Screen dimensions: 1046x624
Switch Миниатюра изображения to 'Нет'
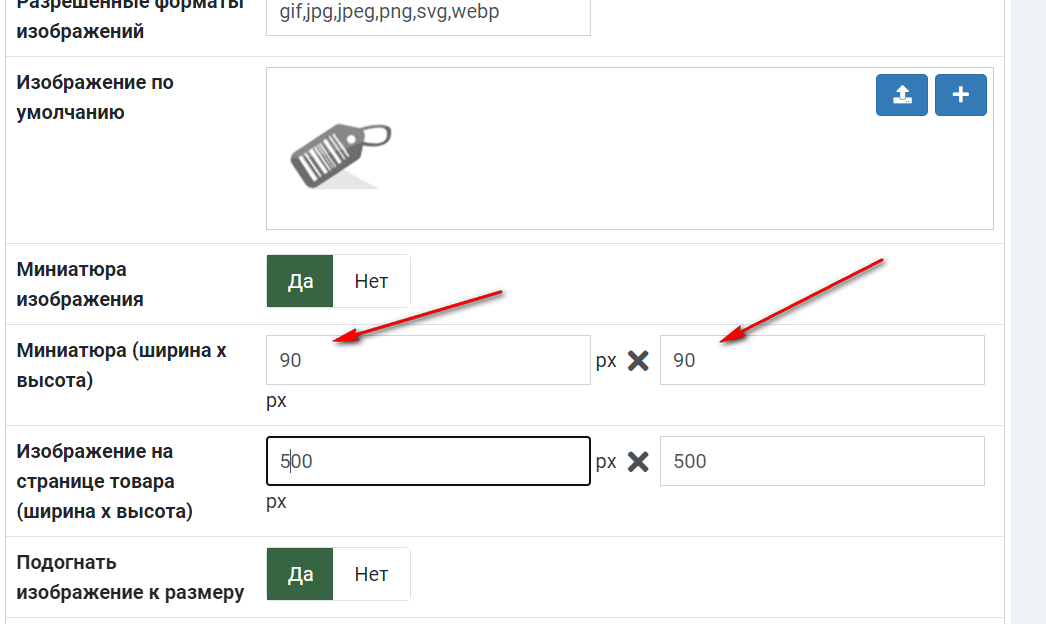pos(371,281)
